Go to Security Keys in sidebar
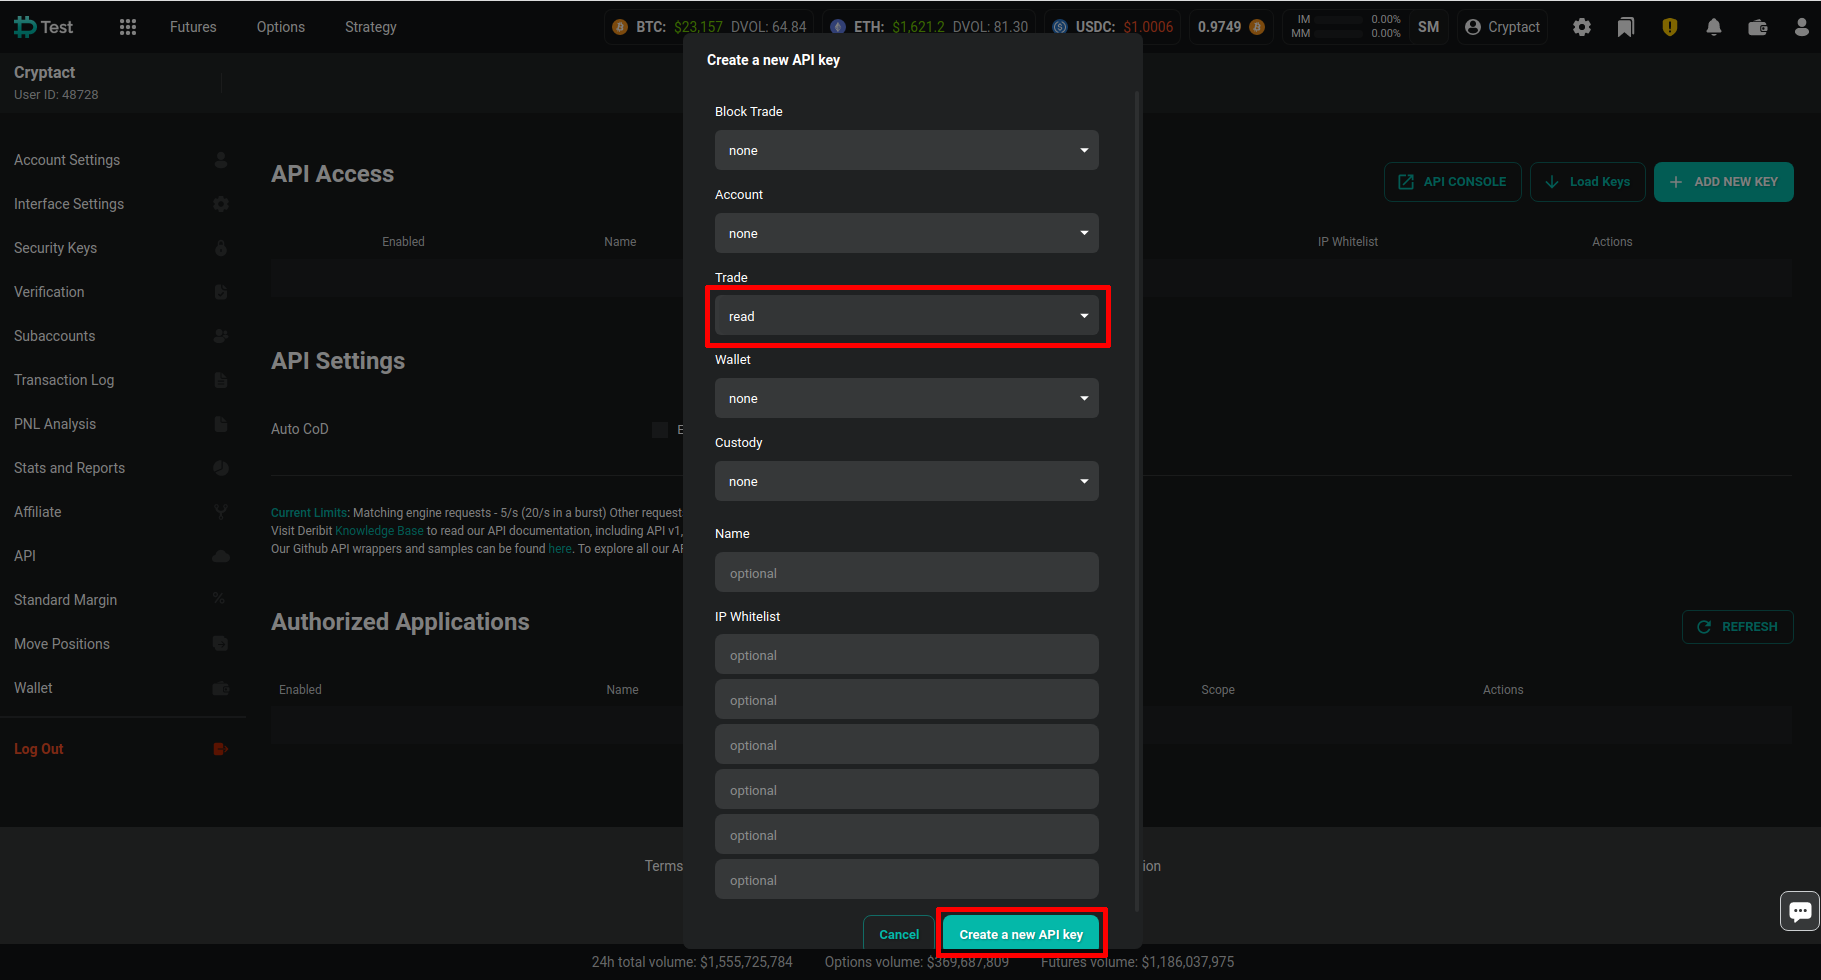This screenshot has height=980, width=1821. point(55,248)
